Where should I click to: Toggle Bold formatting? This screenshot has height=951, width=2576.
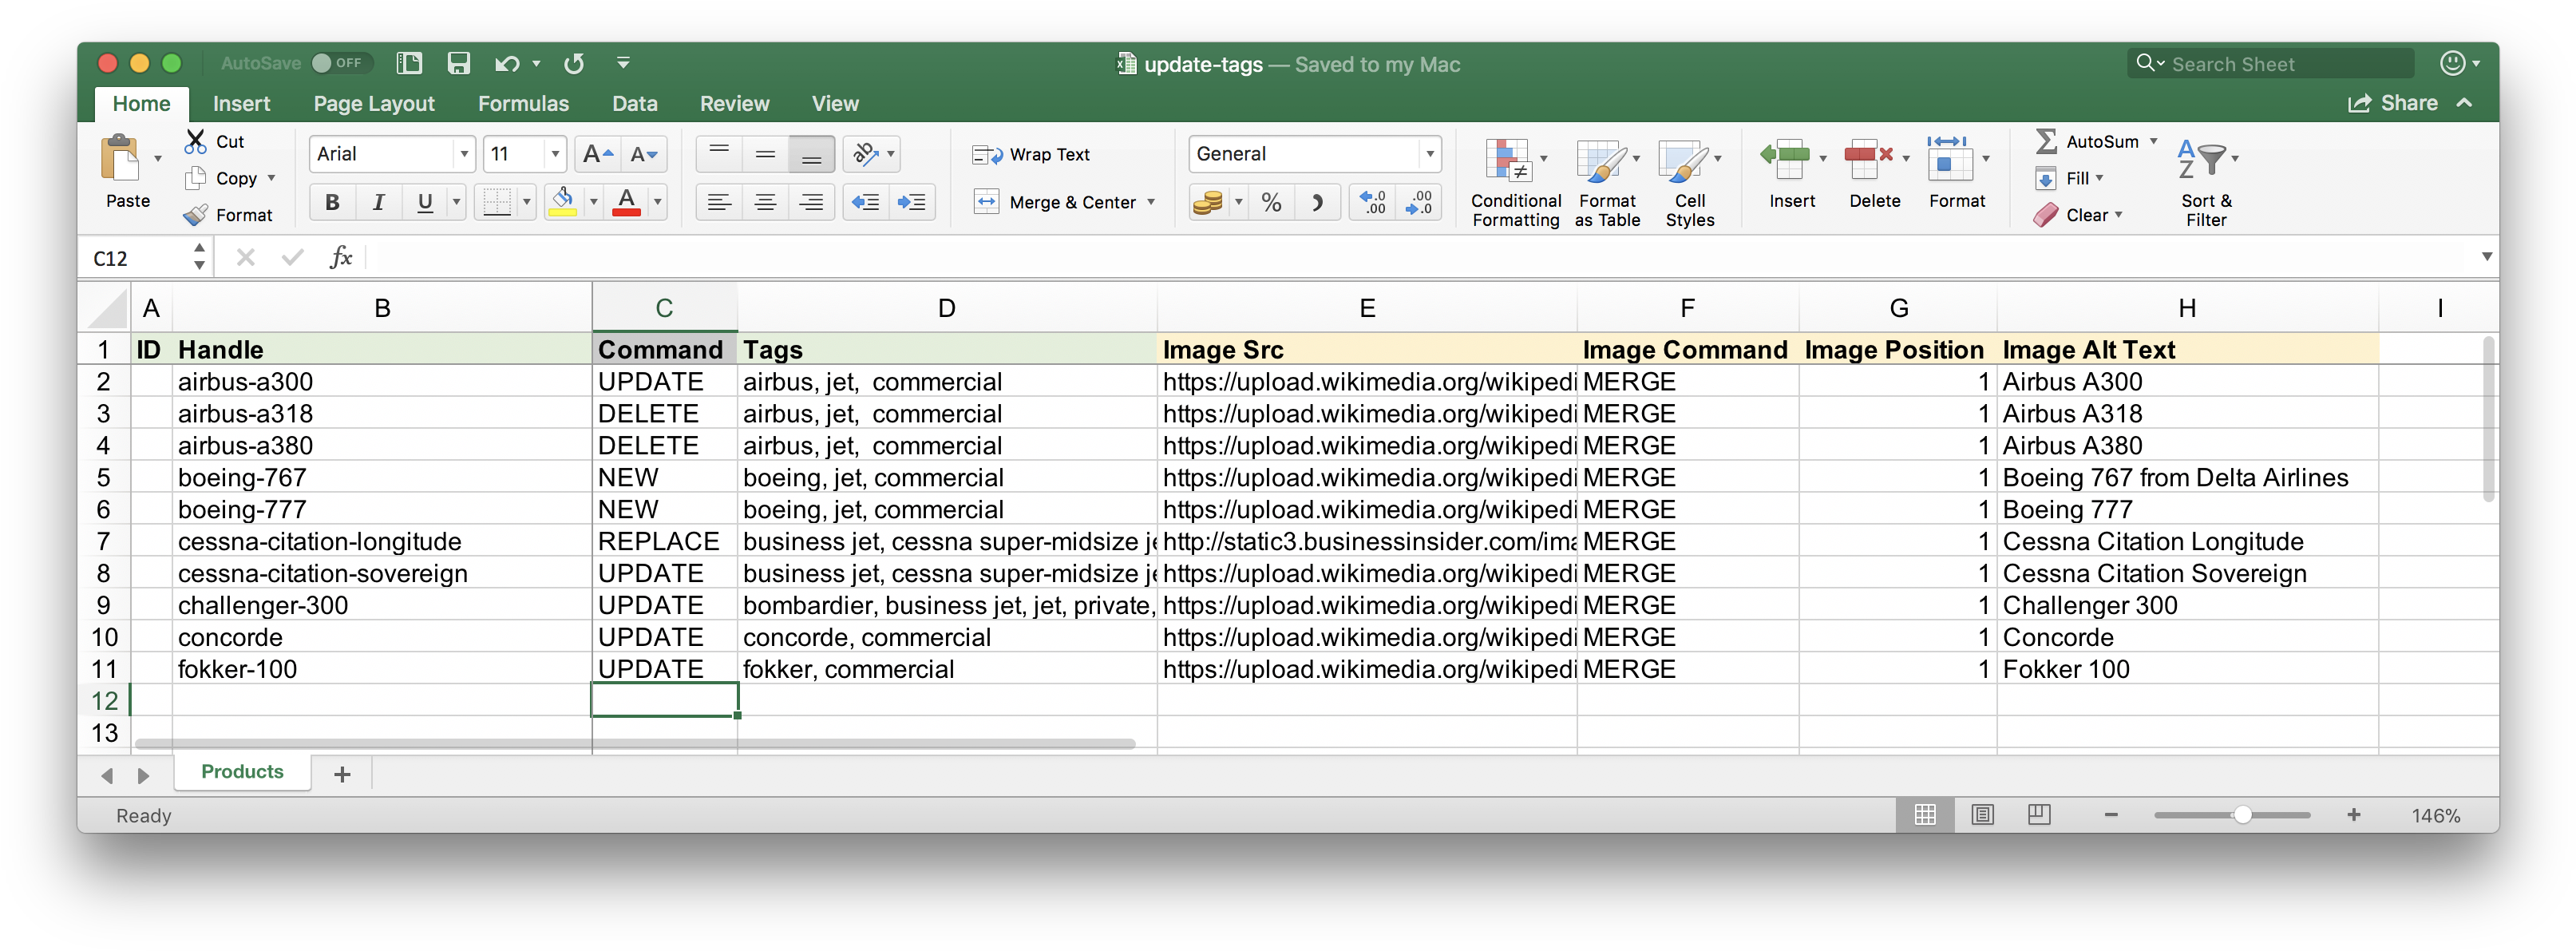(x=332, y=202)
